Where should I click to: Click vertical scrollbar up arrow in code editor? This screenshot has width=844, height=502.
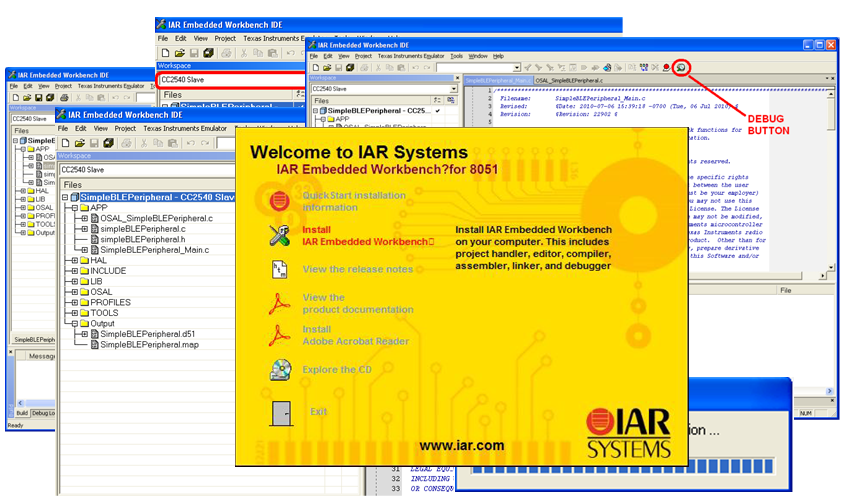point(832,94)
